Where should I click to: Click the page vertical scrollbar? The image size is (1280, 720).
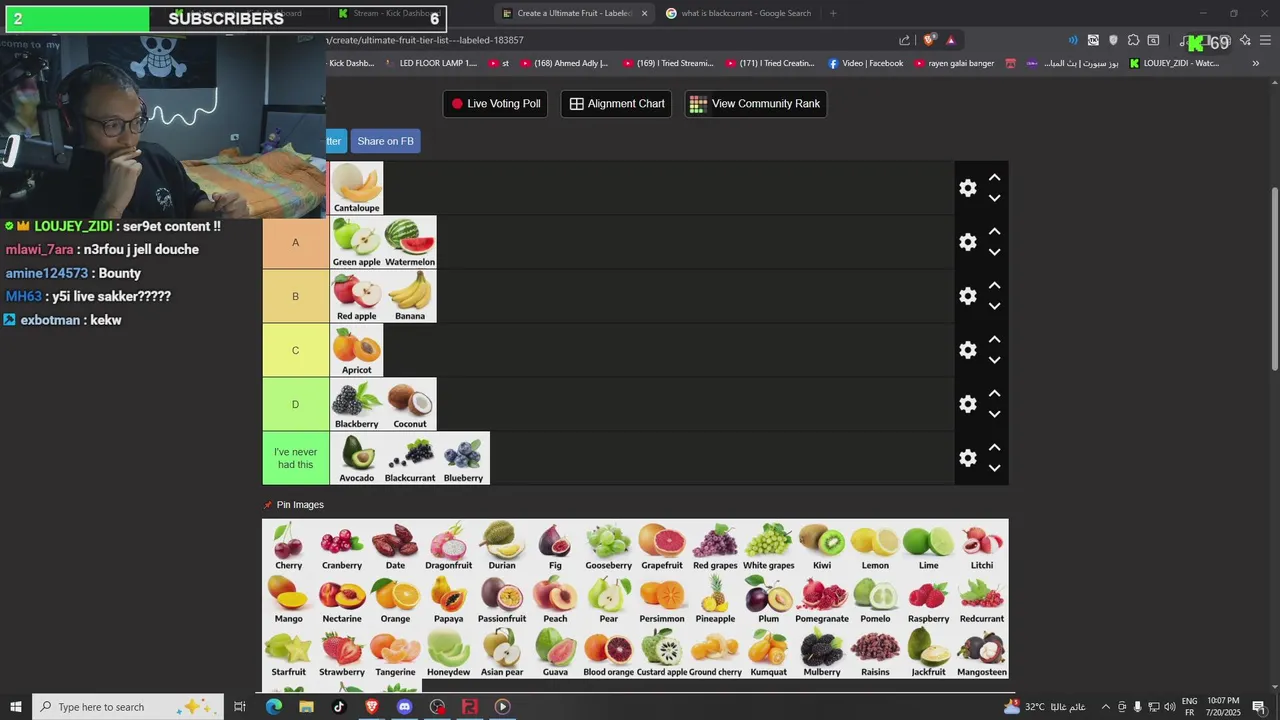(x=1274, y=280)
